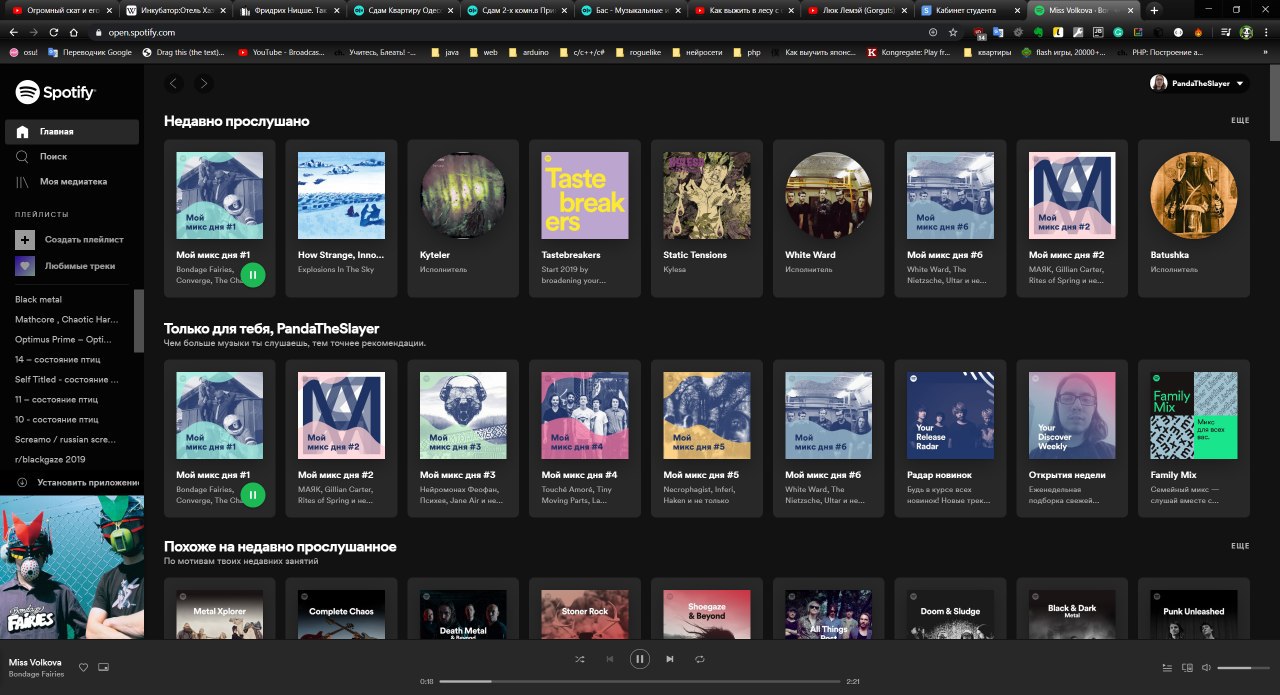Go forward with the right arrow button

tap(203, 84)
